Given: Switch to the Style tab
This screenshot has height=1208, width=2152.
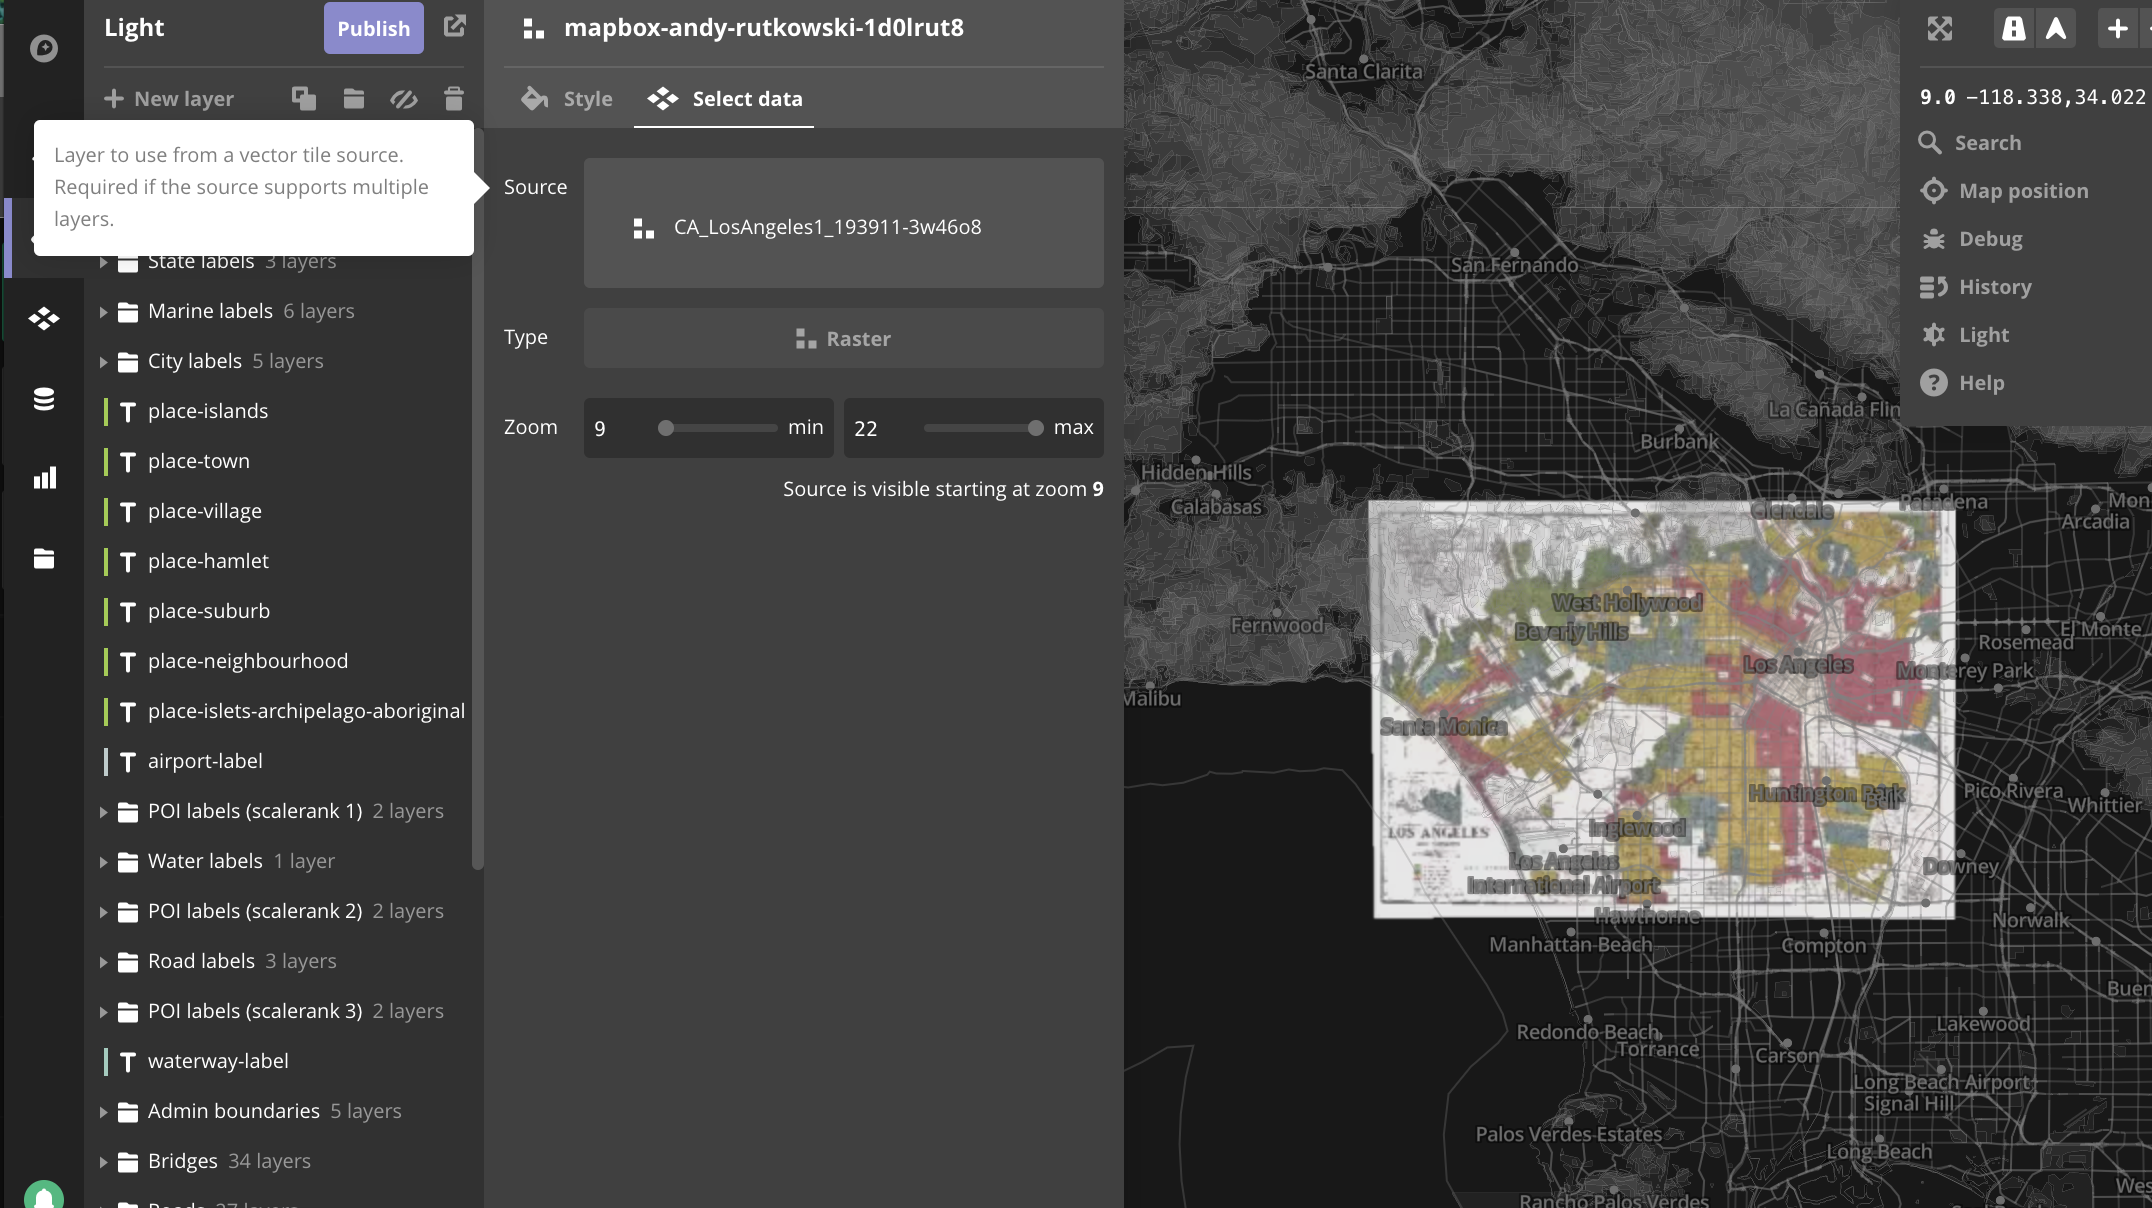Looking at the screenshot, I should [567, 98].
